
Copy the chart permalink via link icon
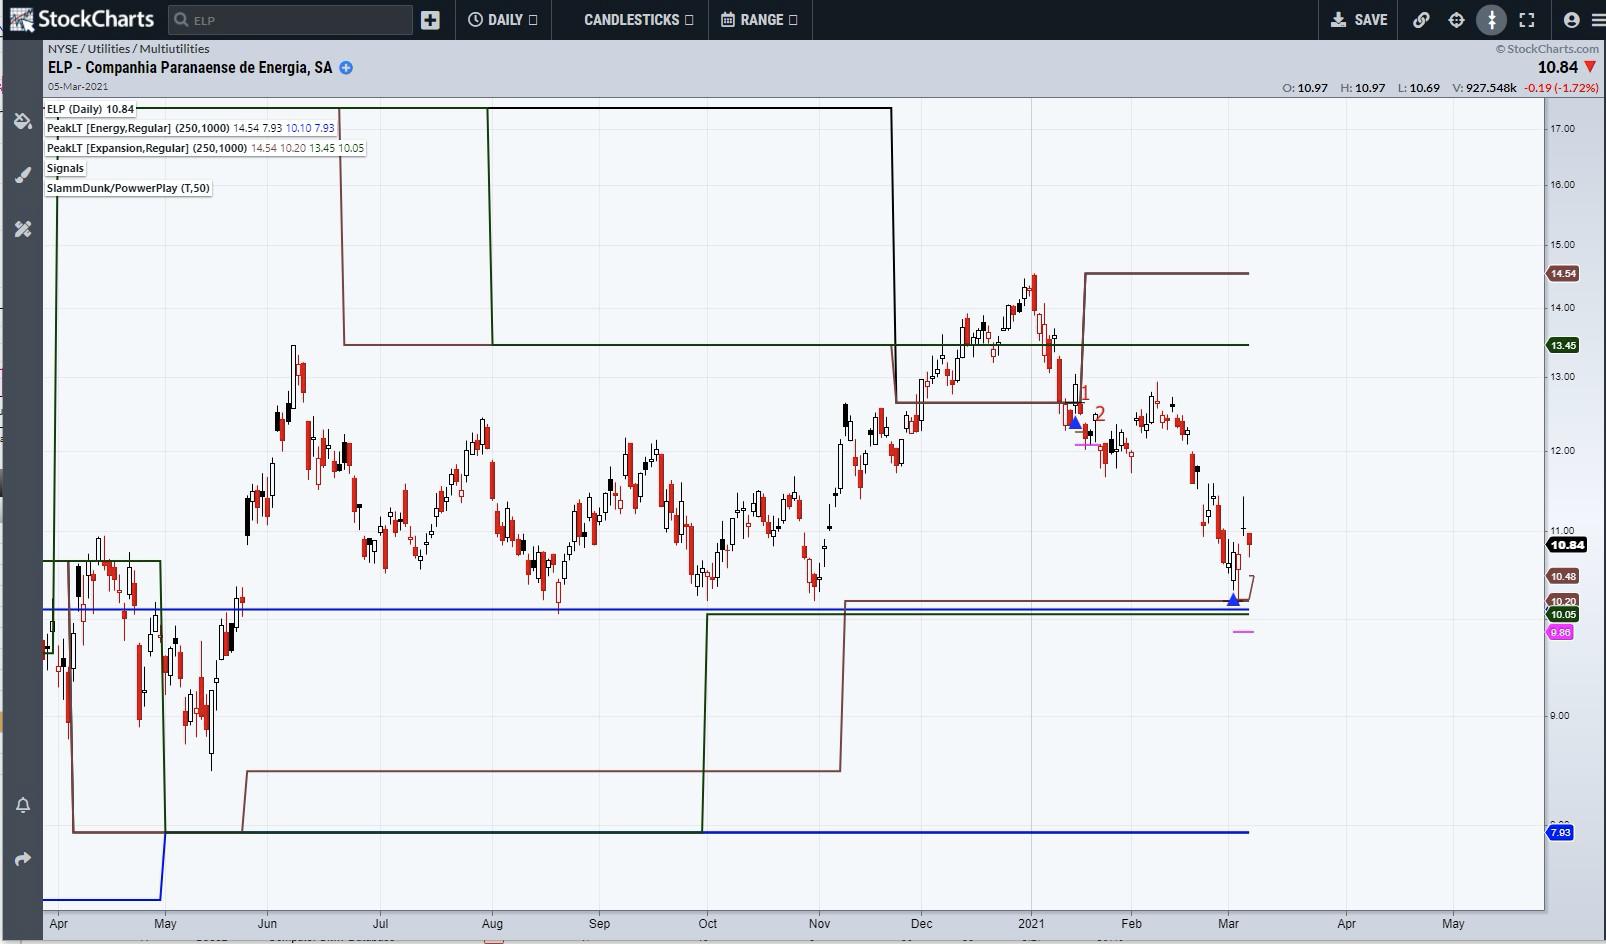click(x=1420, y=20)
